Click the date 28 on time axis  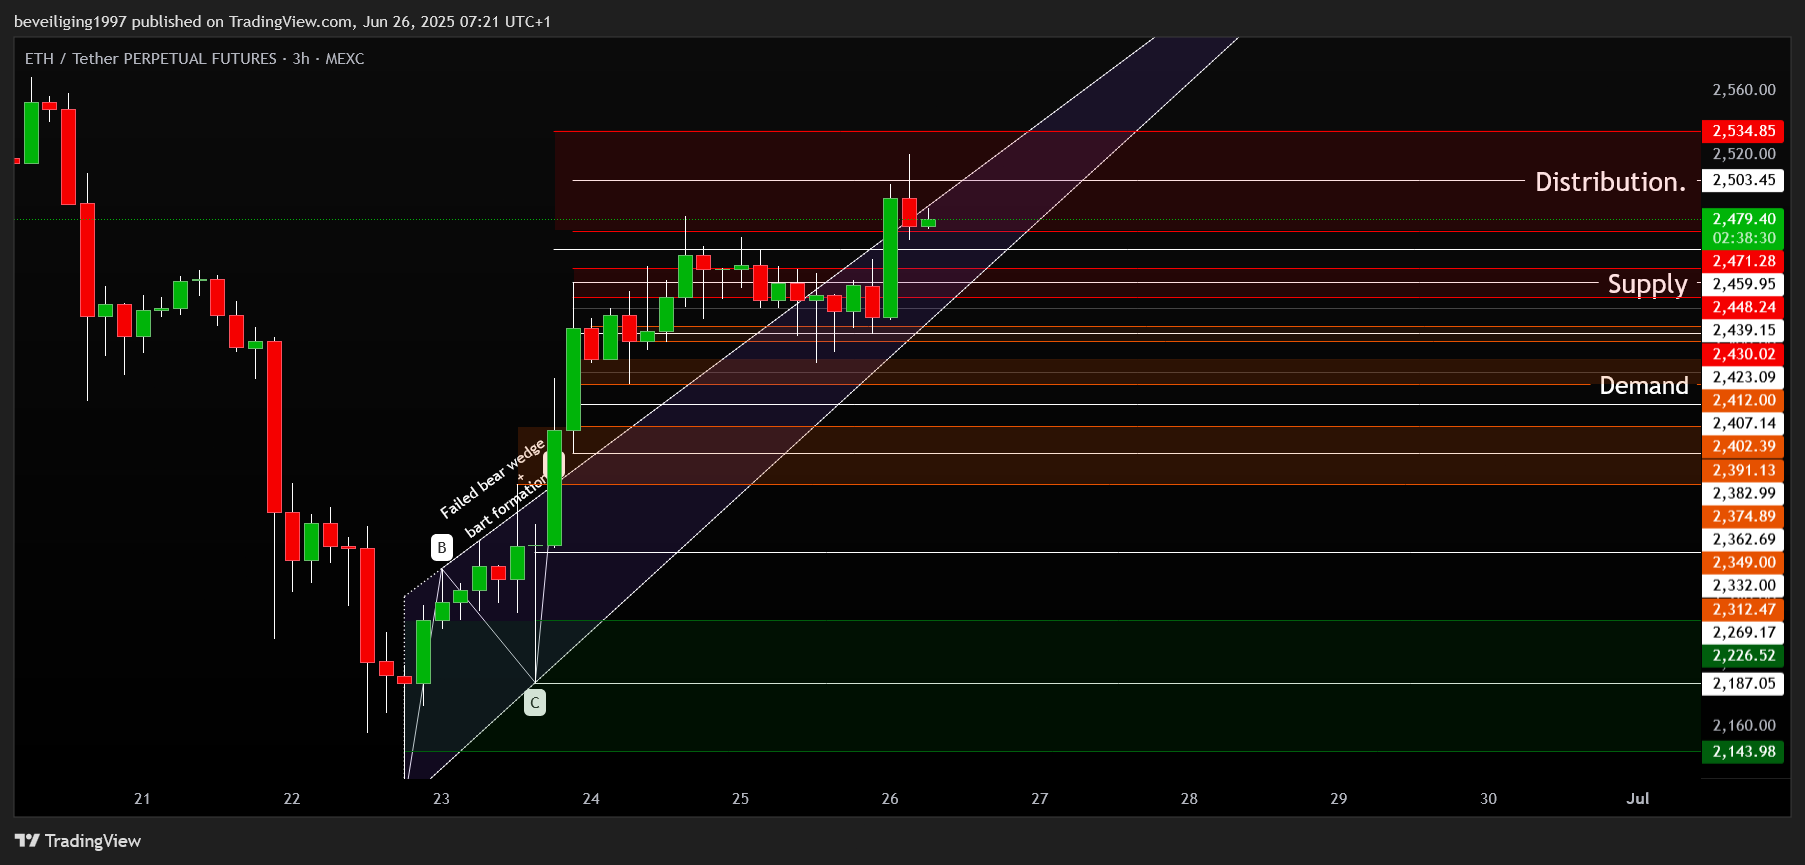click(1189, 799)
